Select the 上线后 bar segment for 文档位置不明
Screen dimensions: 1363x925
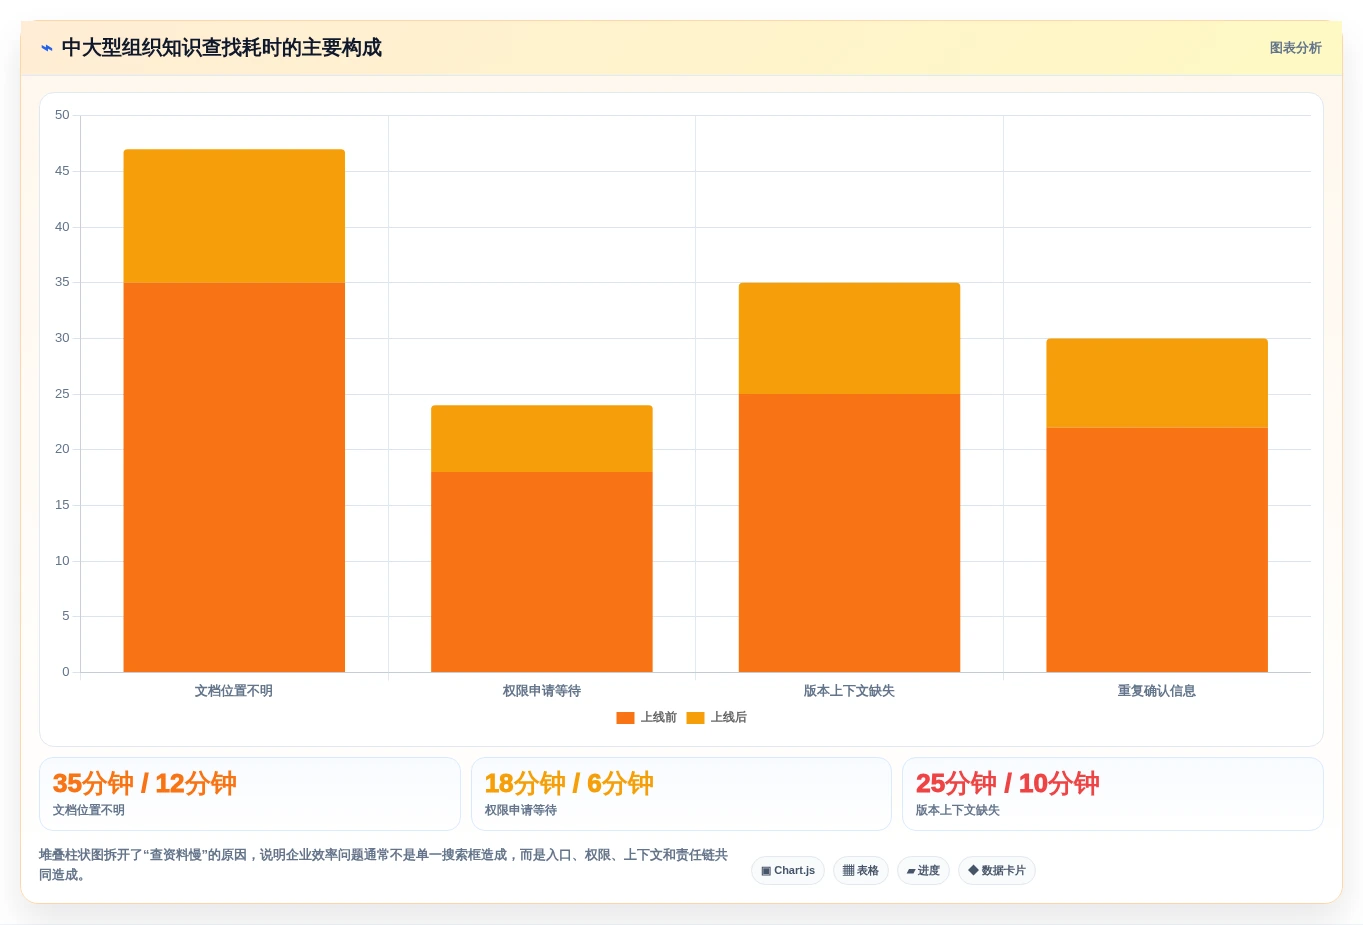pyautogui.click(x=234, y=216)
